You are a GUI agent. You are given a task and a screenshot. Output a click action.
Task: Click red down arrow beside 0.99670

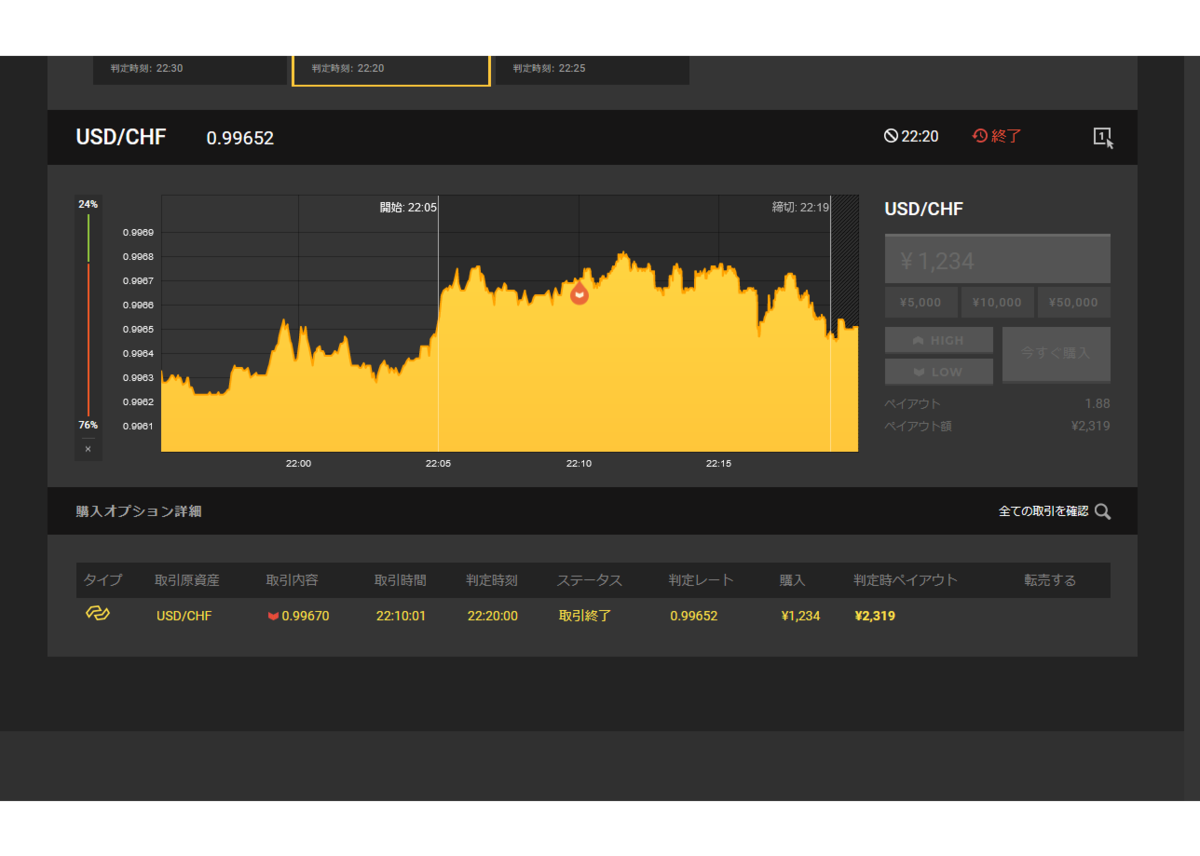click(273, 616)
